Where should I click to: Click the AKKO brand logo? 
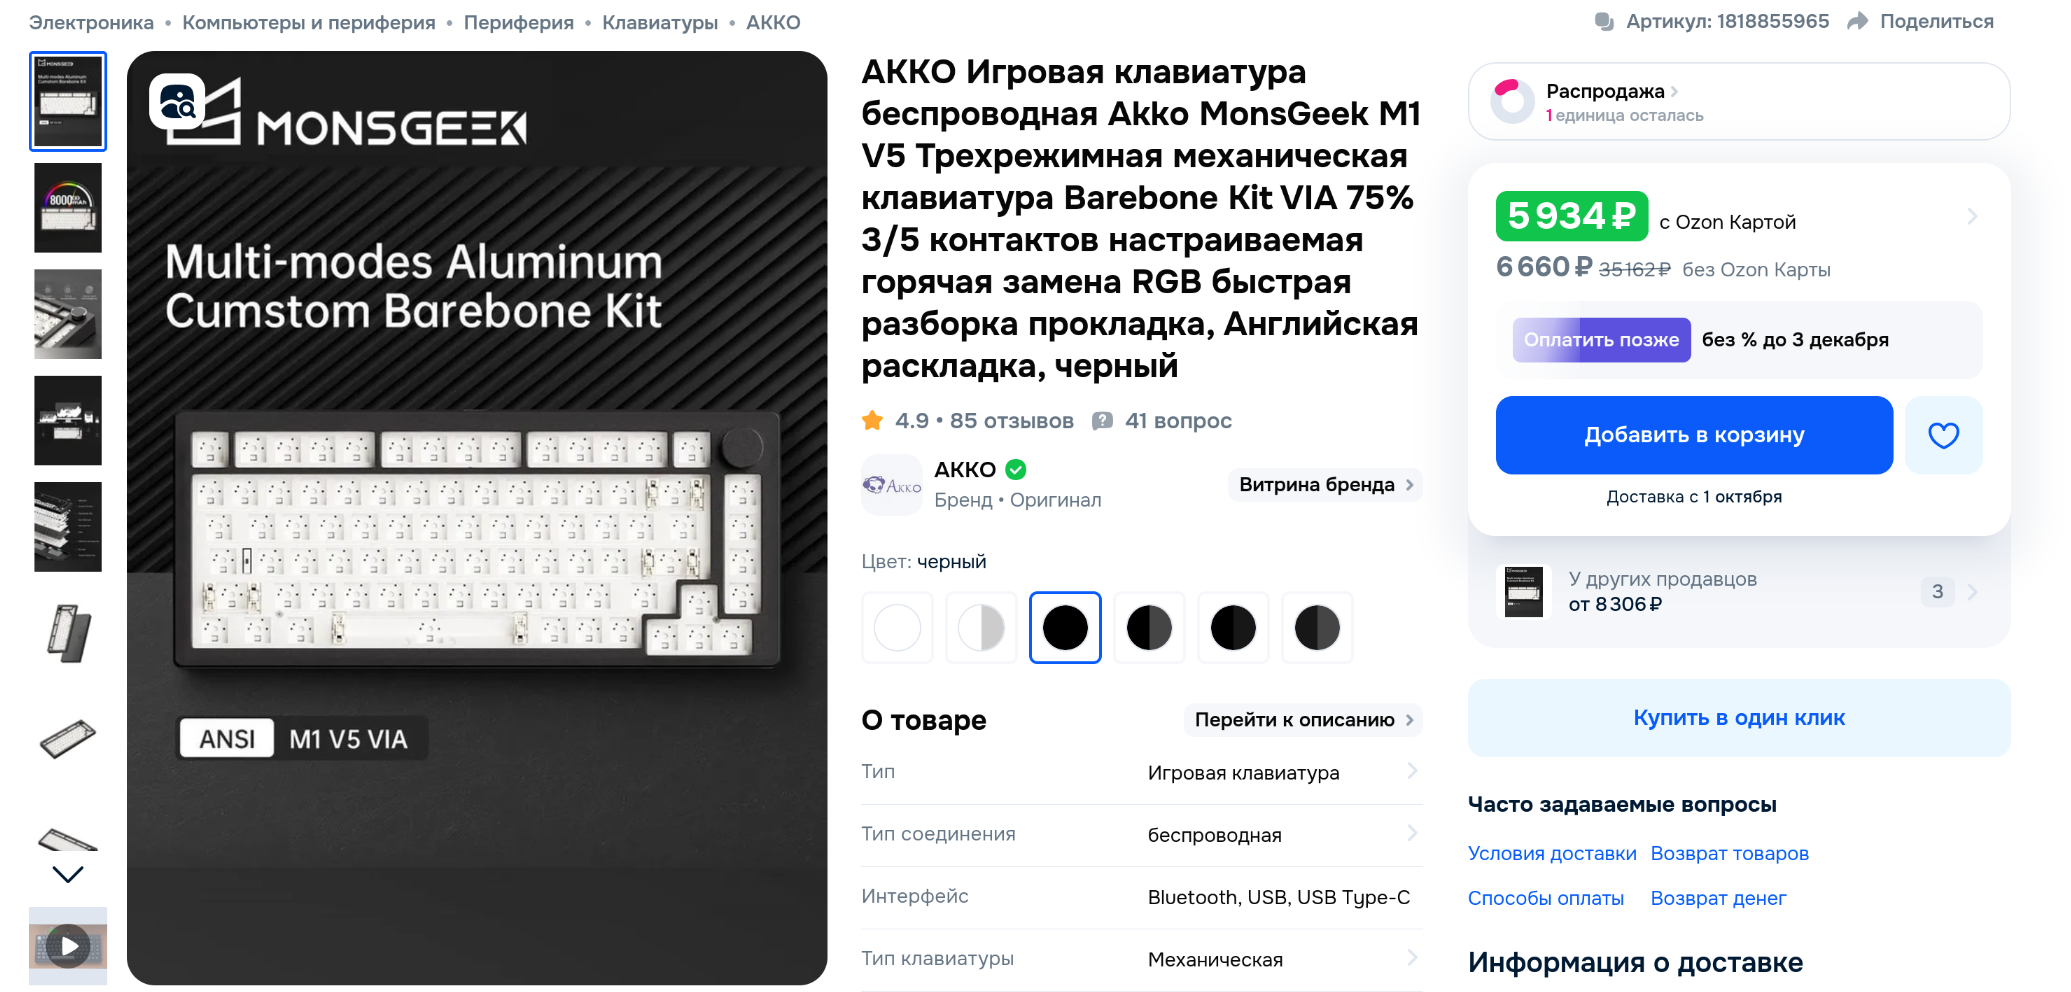(892, 485)
